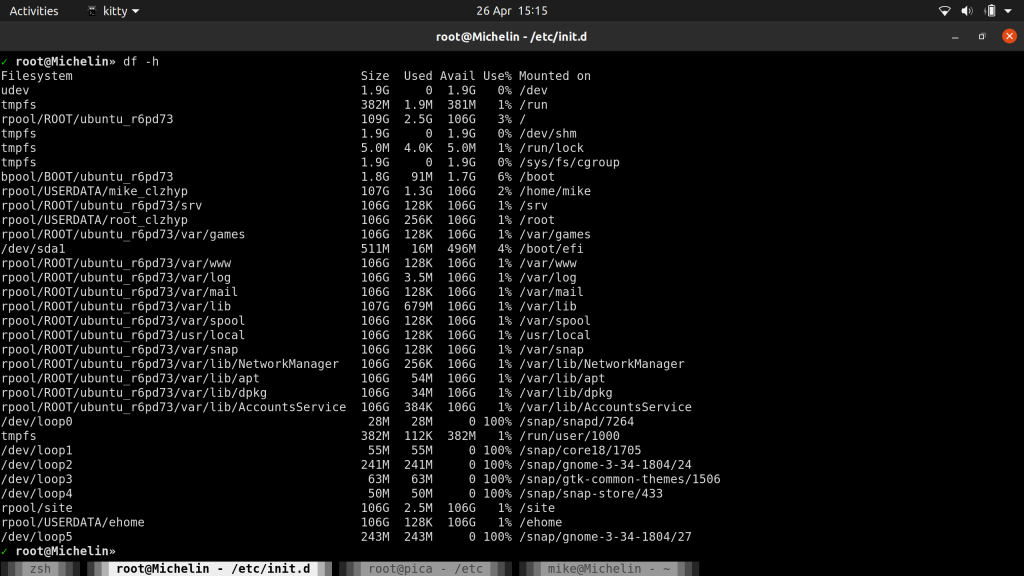Close the kitty terminal window
1024x576 pixels.
1009,37
